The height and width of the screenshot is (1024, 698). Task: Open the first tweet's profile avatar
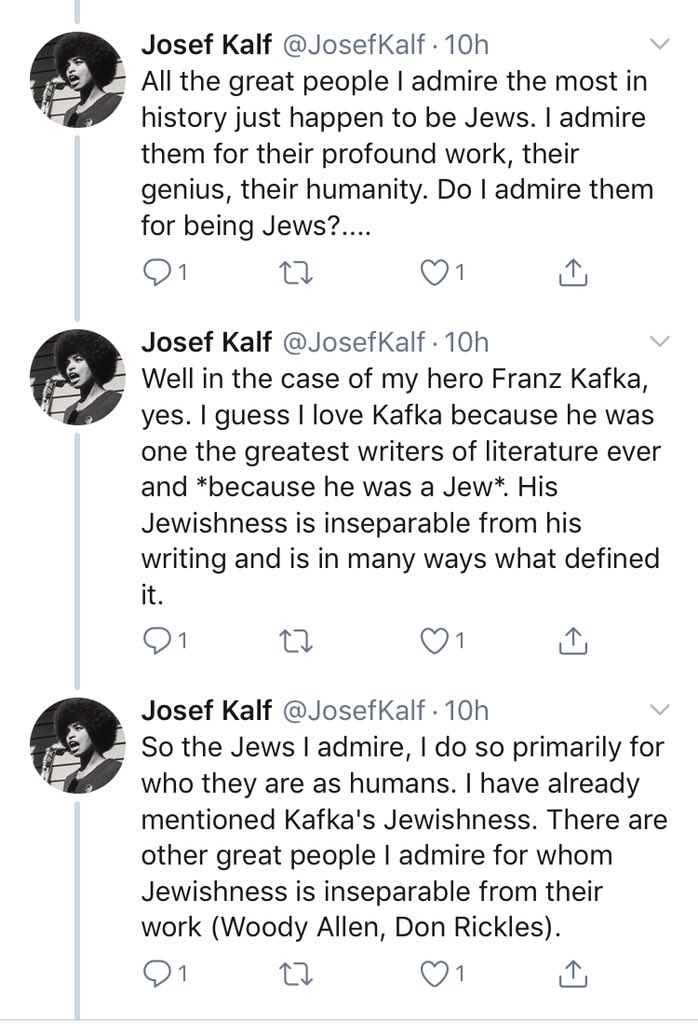tap(77, 80)
